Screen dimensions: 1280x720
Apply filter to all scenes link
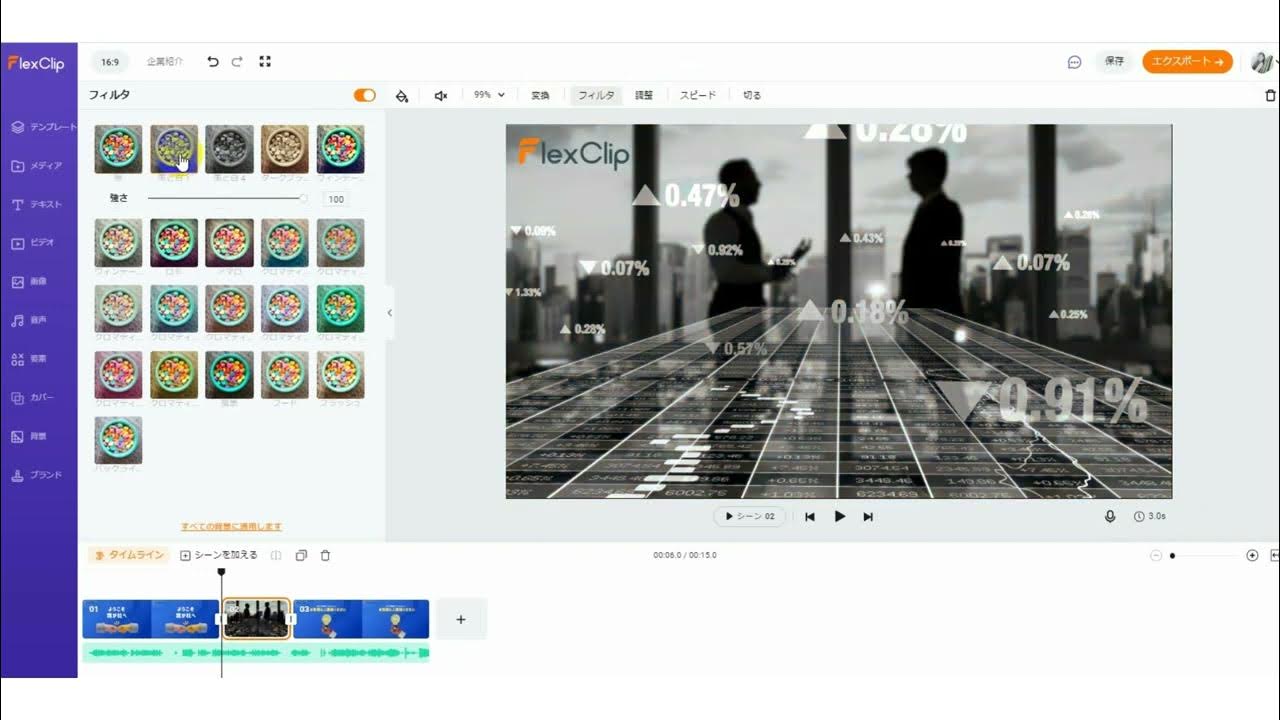click(x=231, y=527)
